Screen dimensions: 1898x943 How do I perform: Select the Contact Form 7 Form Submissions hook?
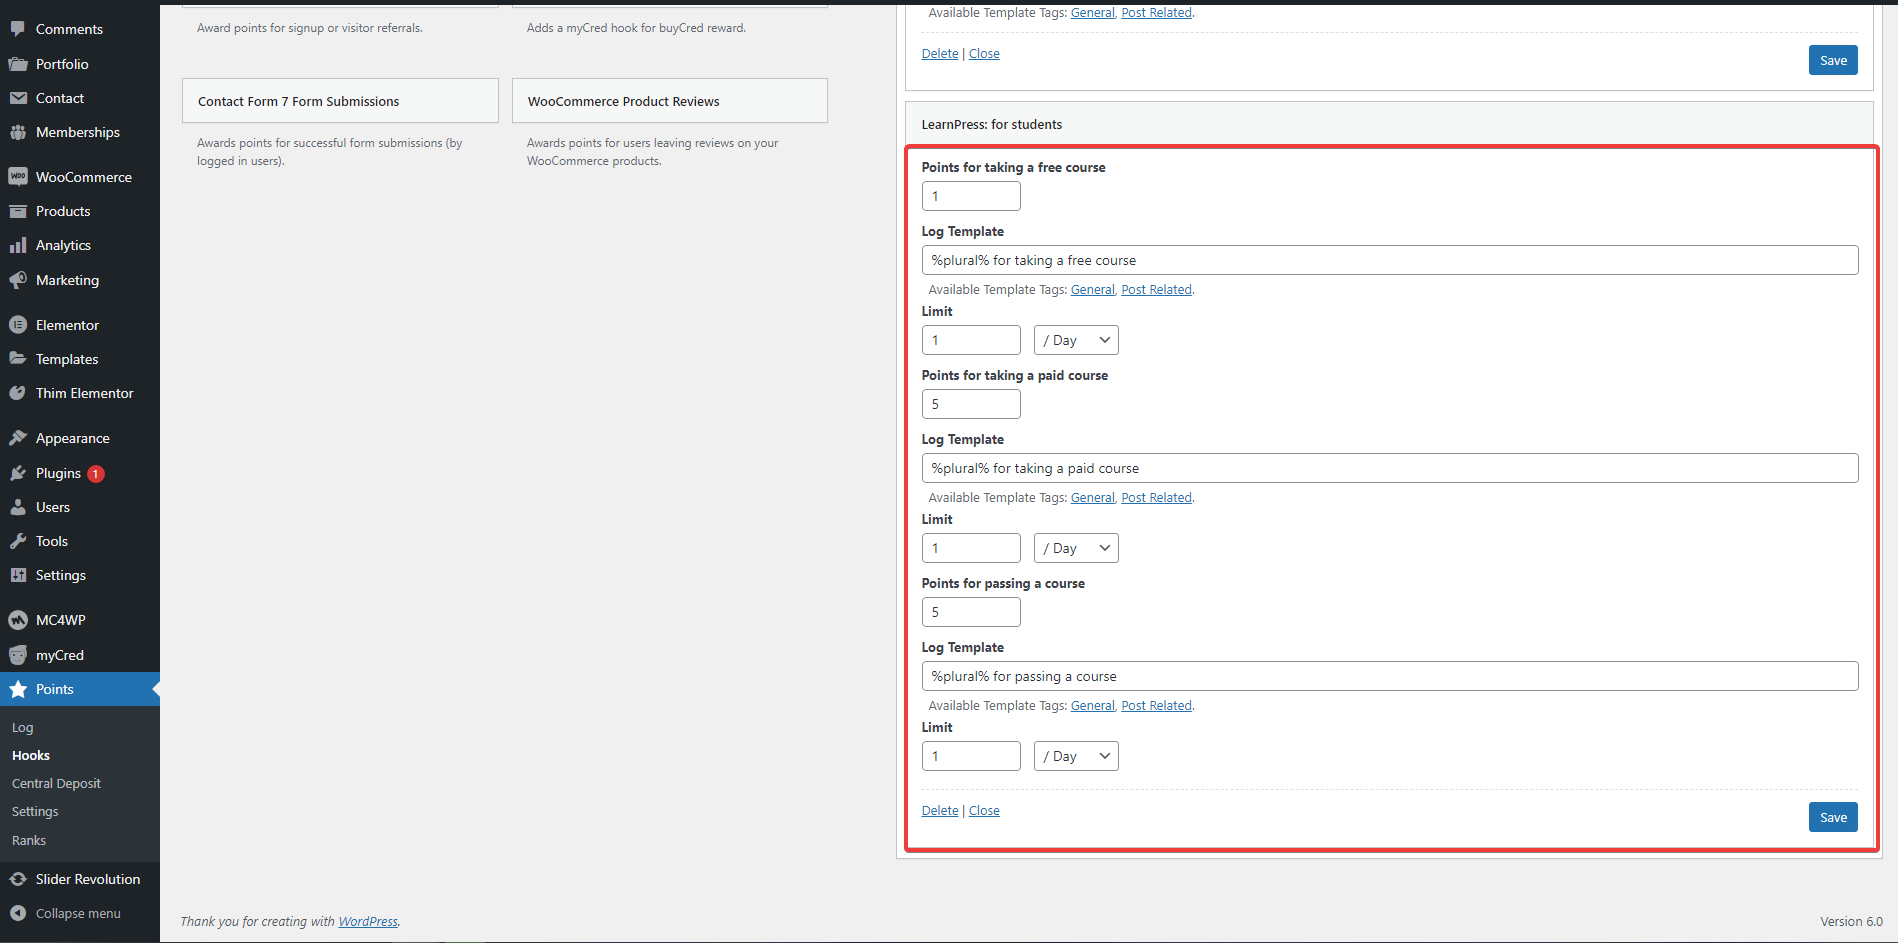tap(340, 101)
